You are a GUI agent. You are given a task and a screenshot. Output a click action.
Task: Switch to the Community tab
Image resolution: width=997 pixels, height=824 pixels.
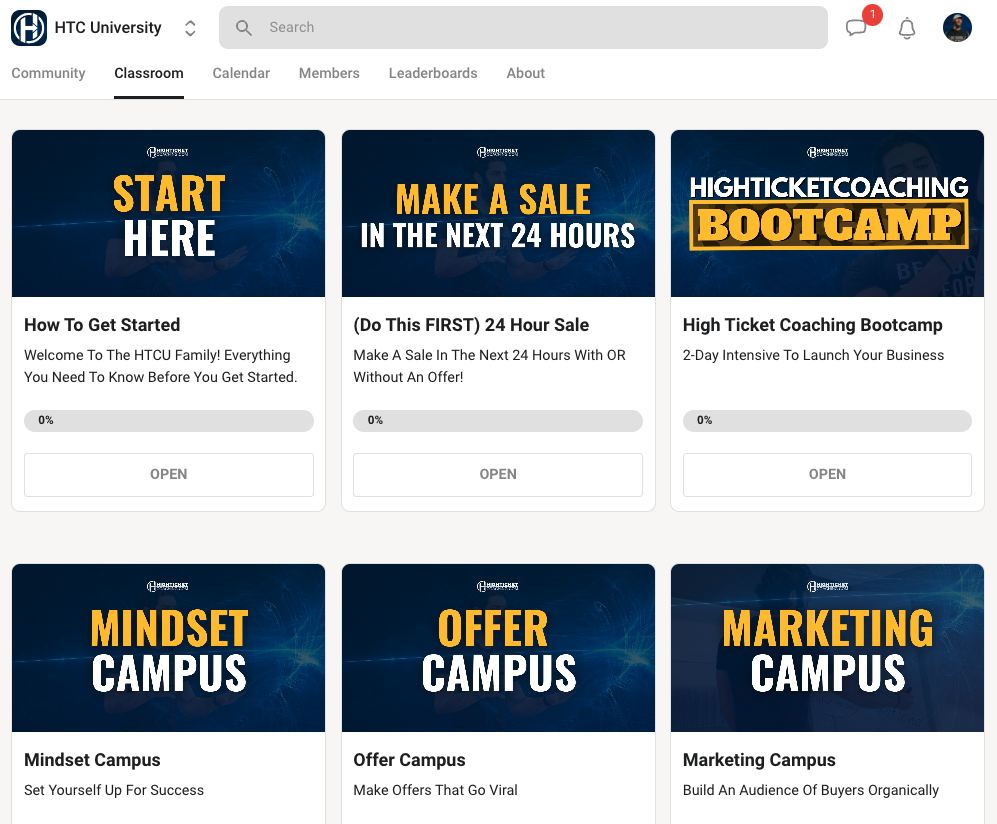click(48, 73)
